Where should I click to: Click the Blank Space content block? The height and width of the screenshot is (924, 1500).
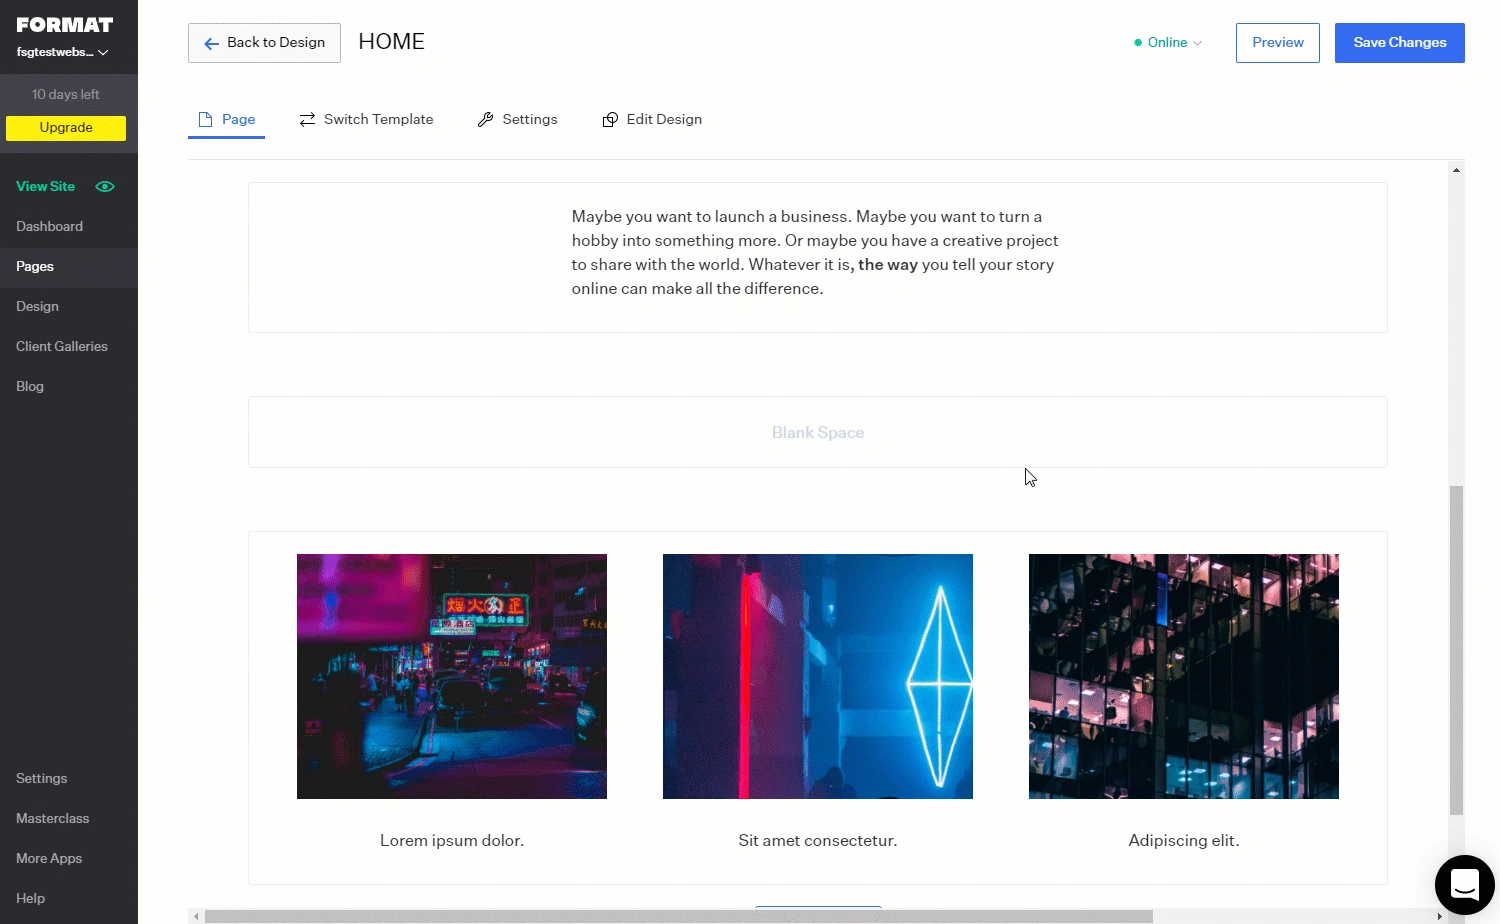[x=817, y=432]
